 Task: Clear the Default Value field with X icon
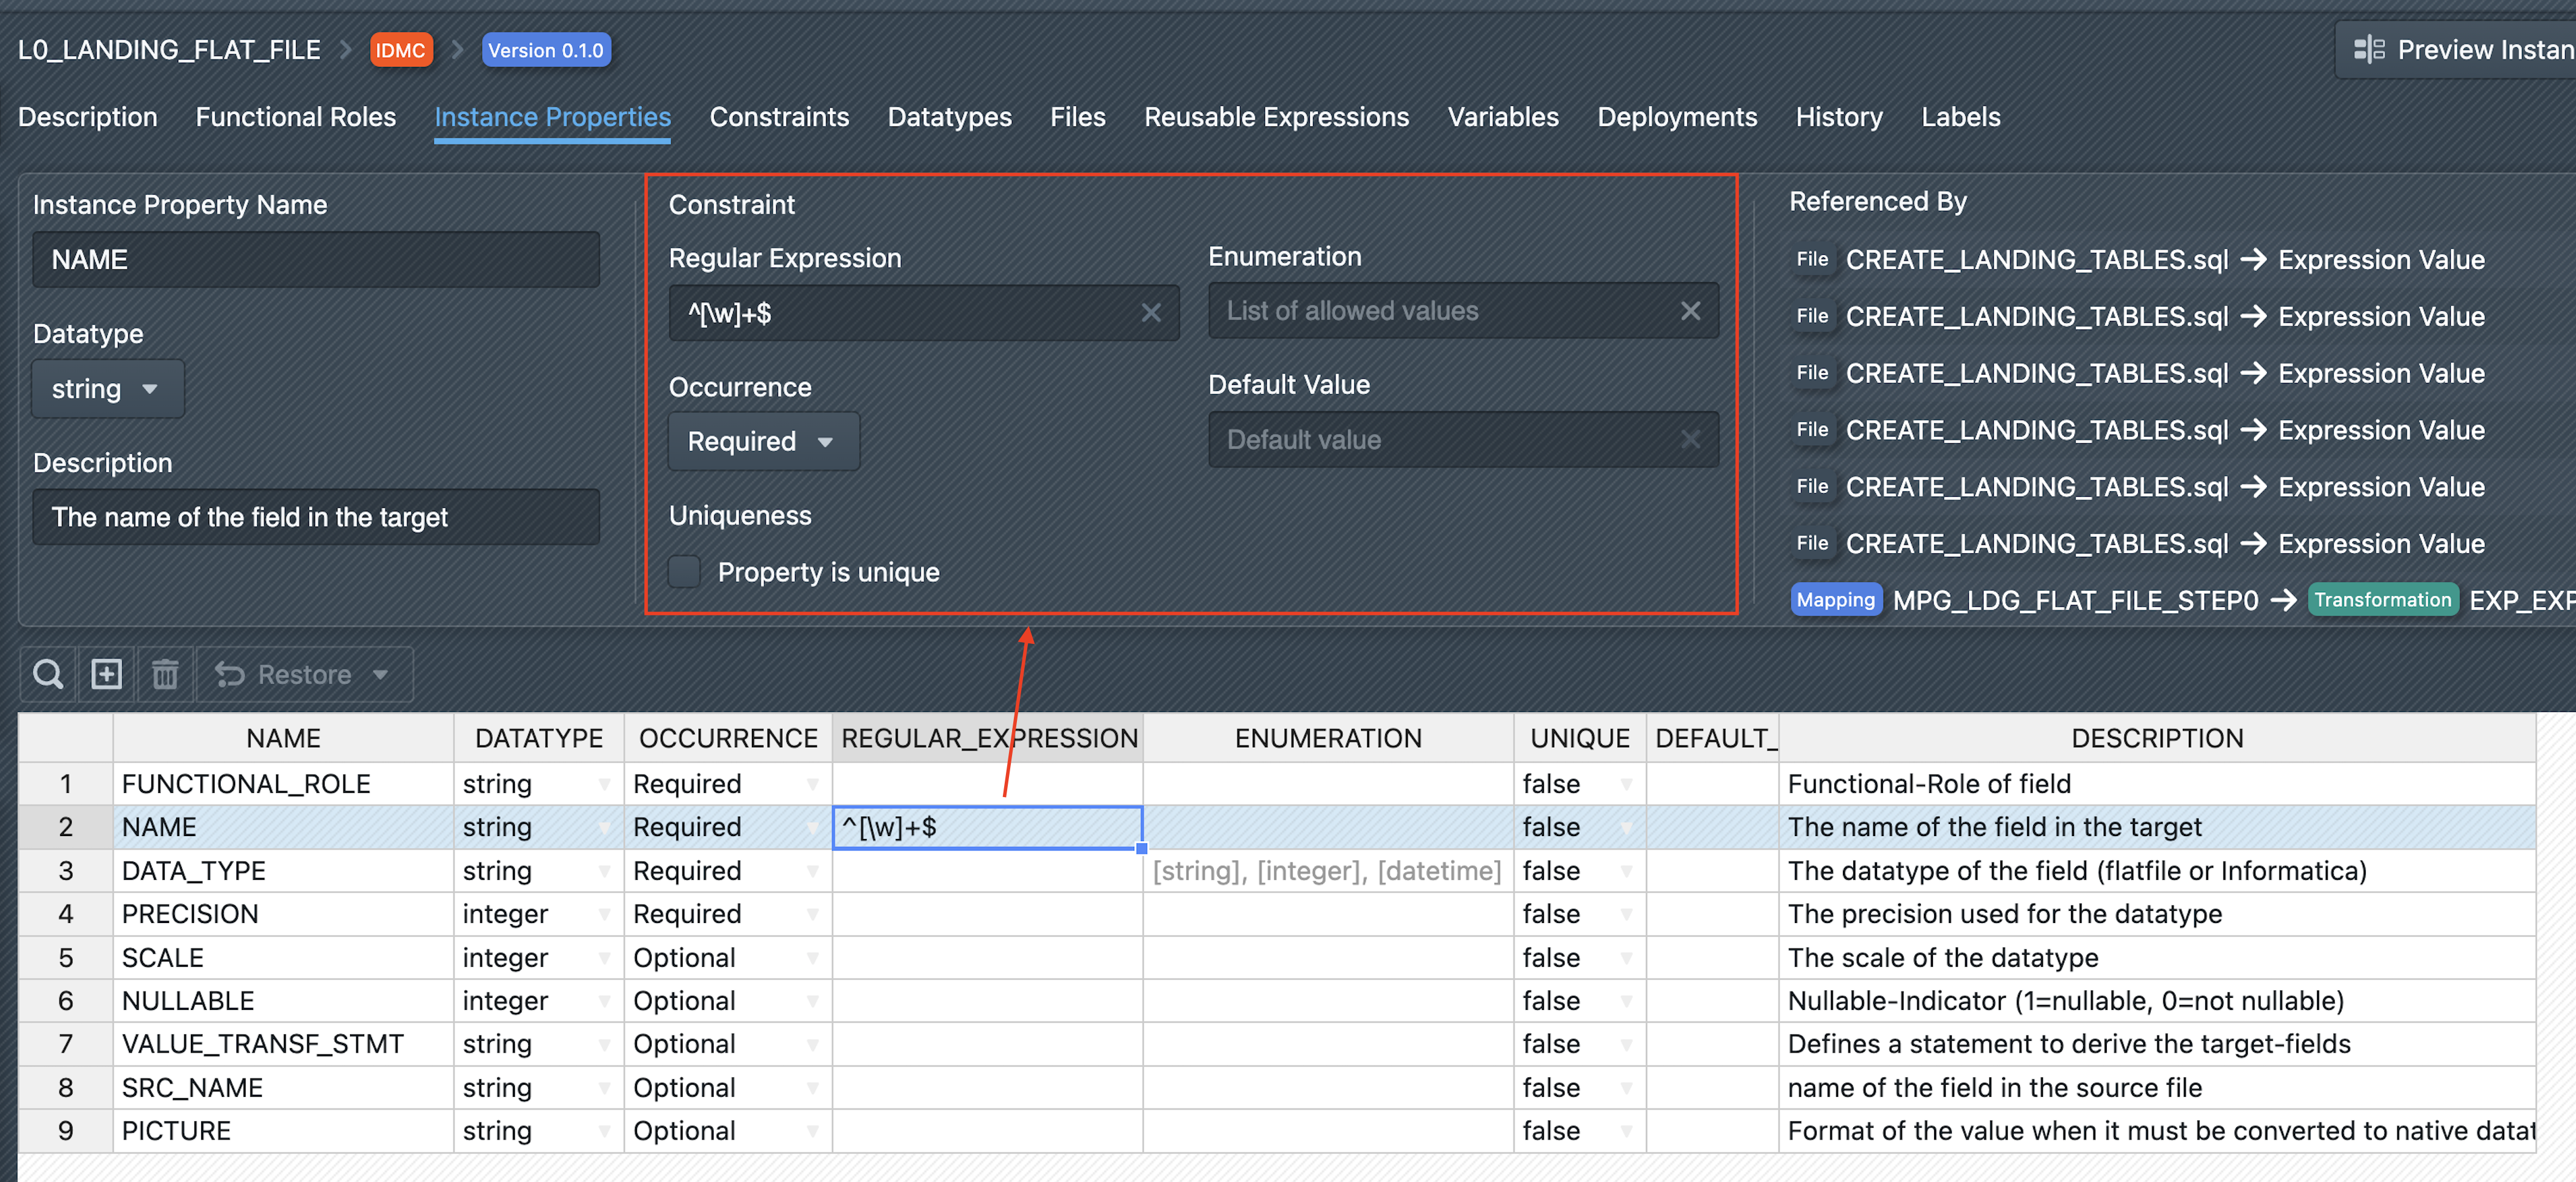[1690, 440]
